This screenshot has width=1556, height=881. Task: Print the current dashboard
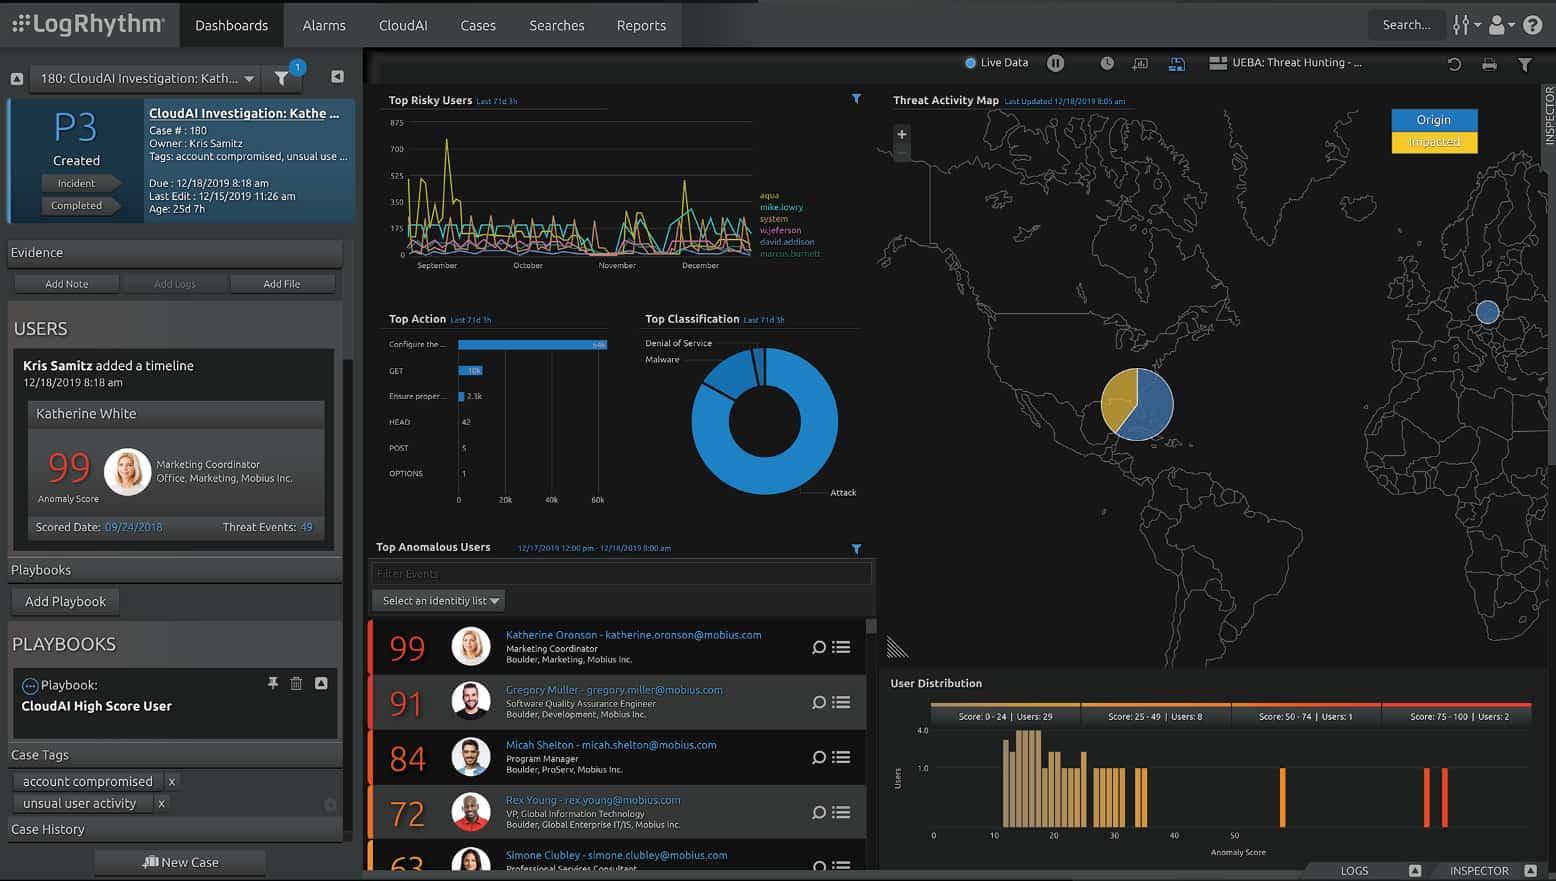1489,62
